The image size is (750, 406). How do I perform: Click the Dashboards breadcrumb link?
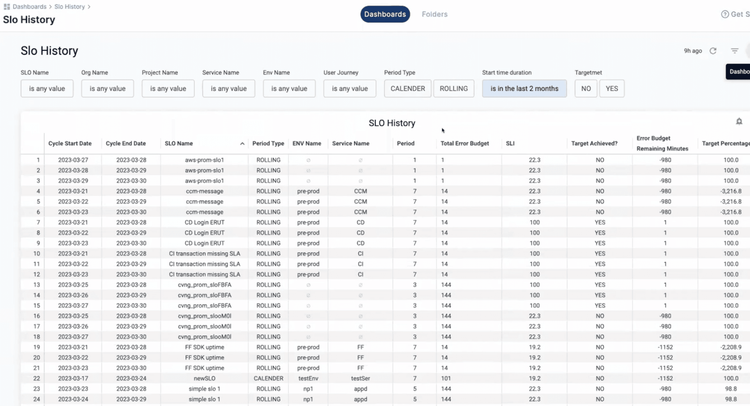[30, 7]
